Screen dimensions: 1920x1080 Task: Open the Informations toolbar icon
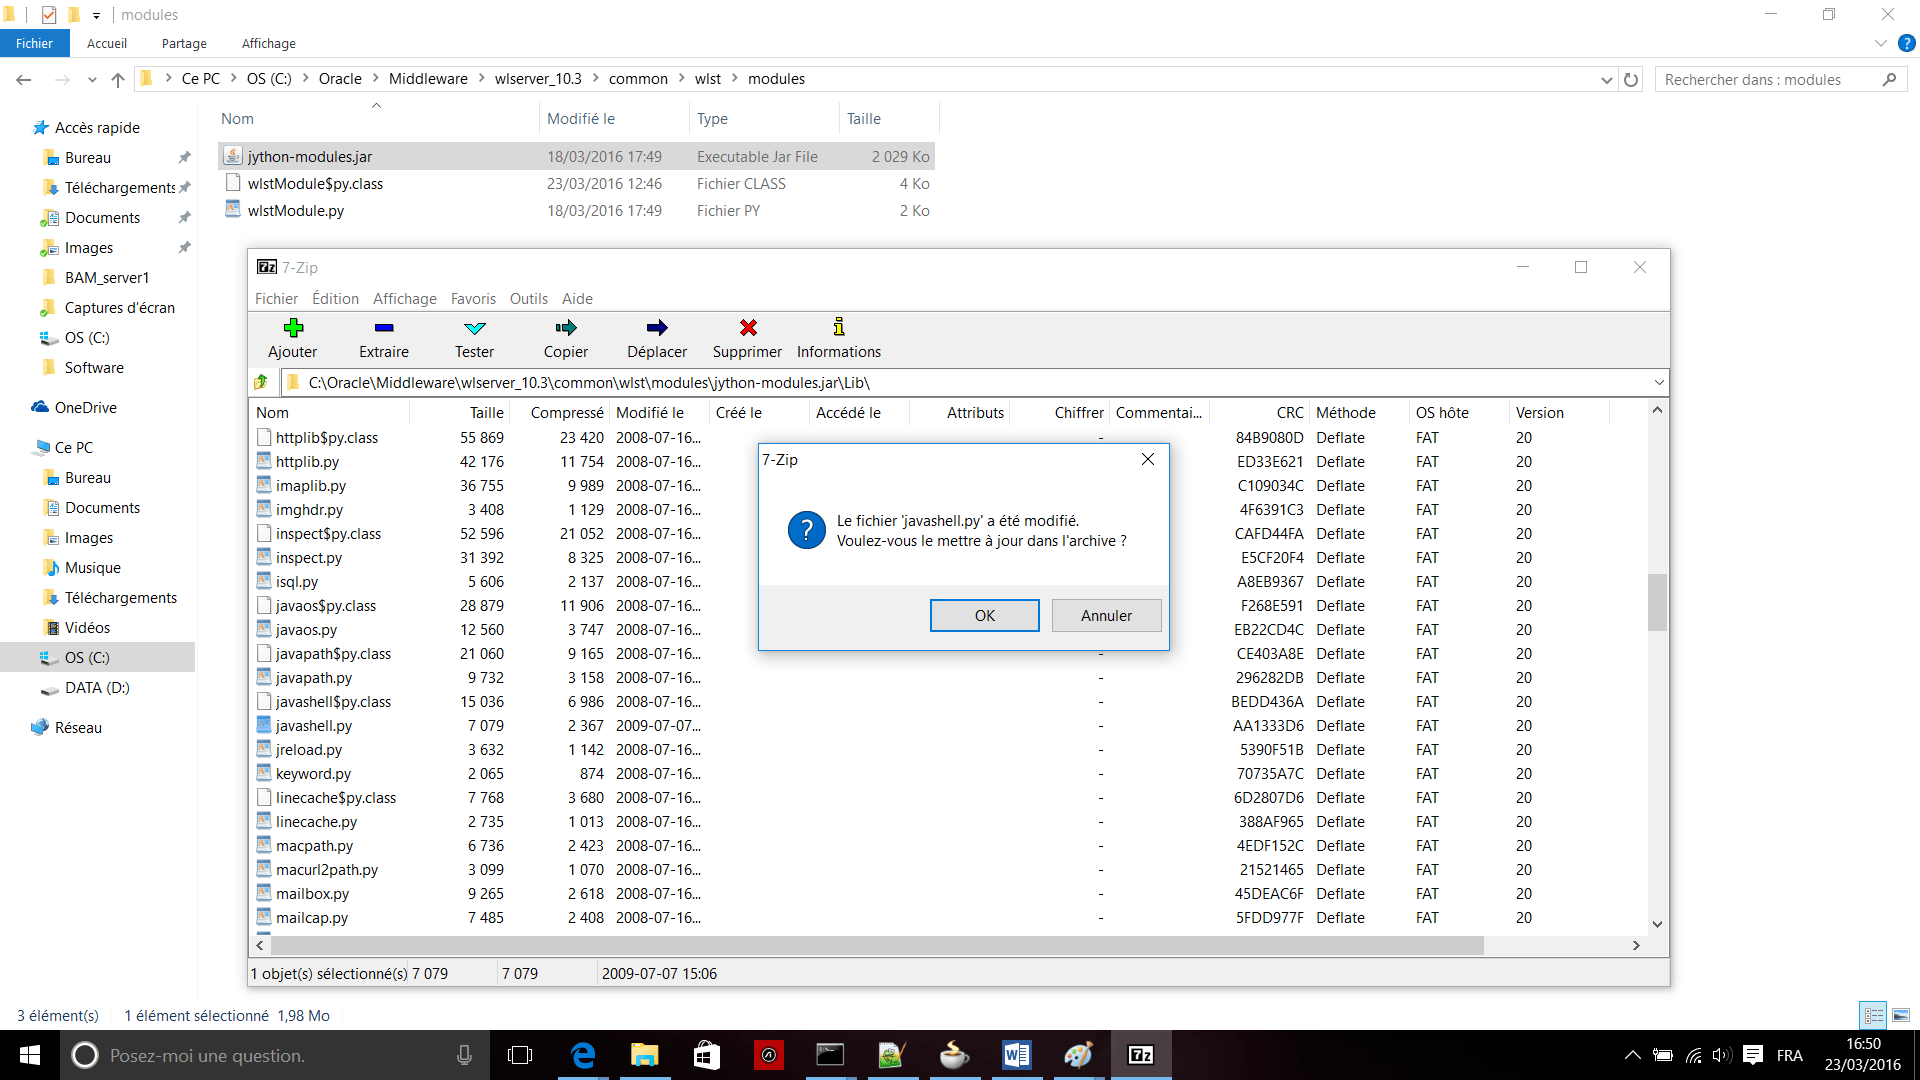(839, 328)
